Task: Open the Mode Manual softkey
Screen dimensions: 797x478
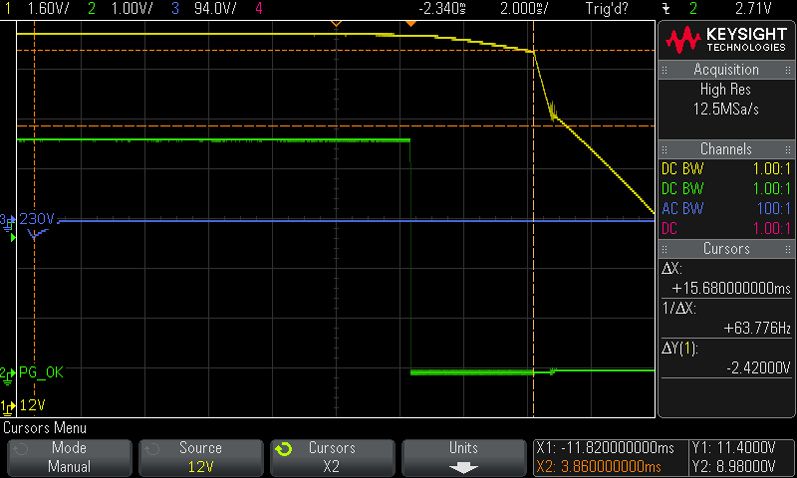Action: [x=69, y=458]
